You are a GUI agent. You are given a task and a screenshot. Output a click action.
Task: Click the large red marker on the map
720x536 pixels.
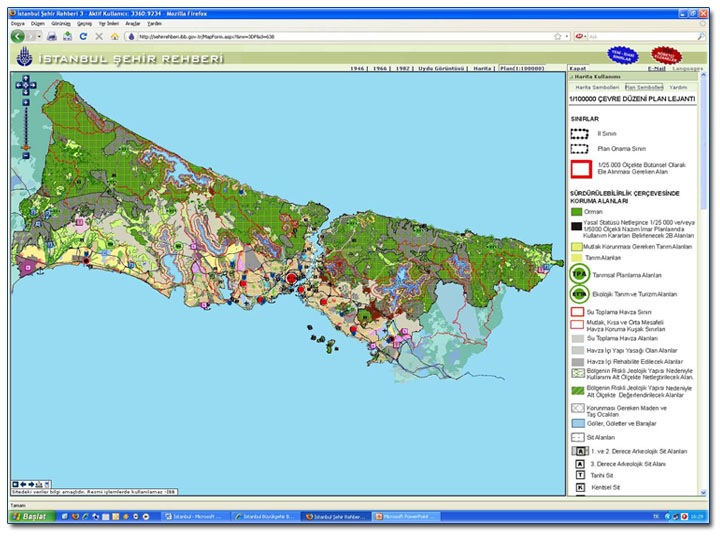[x=291, y=278]
